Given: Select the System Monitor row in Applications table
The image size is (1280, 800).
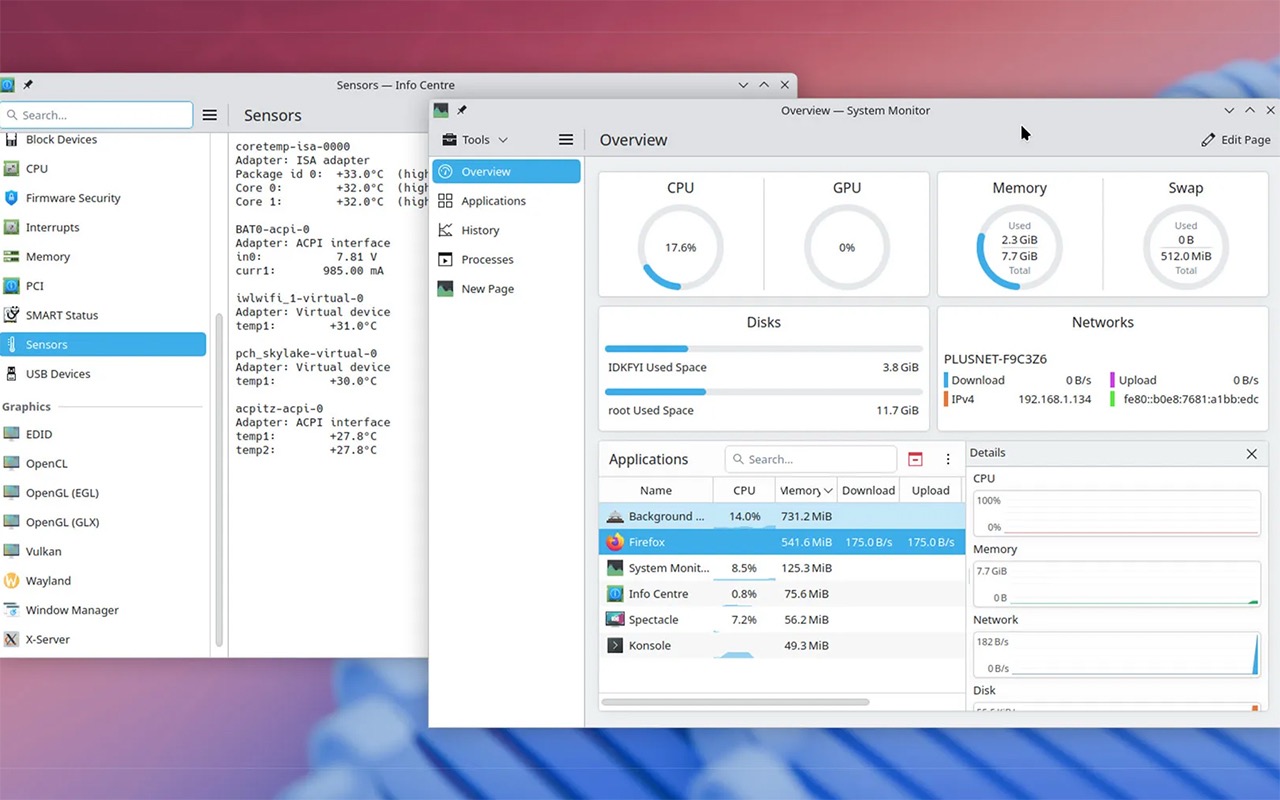Looking at the screenshot, I should 782,568.
